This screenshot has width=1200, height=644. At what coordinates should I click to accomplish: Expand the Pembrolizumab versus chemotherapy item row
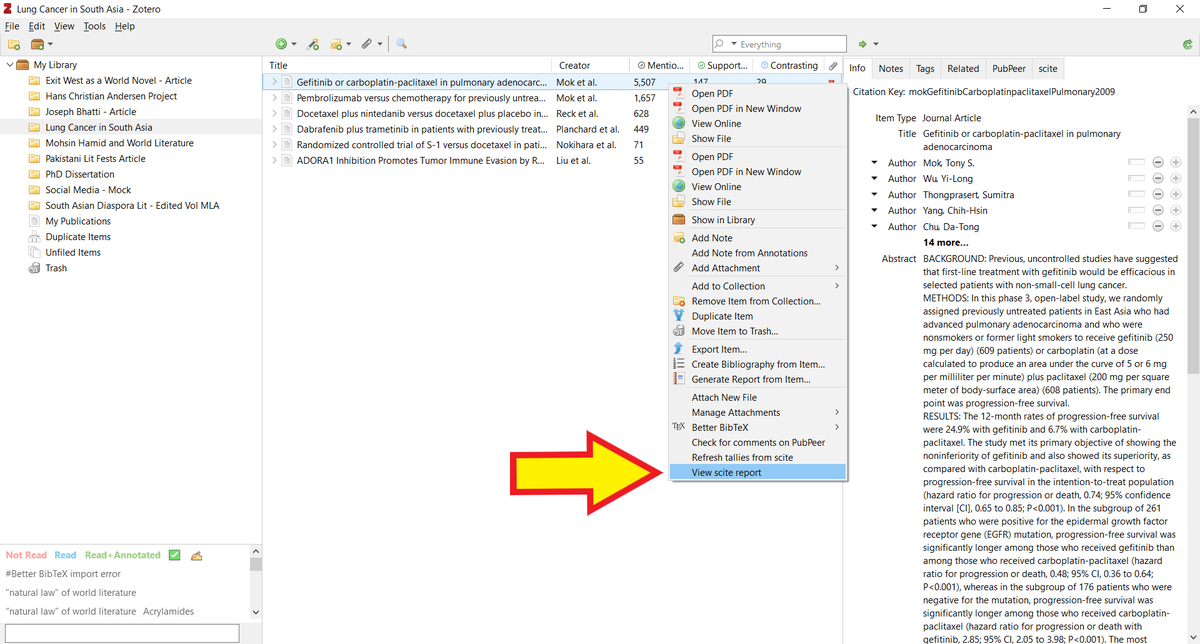point(273,98)
